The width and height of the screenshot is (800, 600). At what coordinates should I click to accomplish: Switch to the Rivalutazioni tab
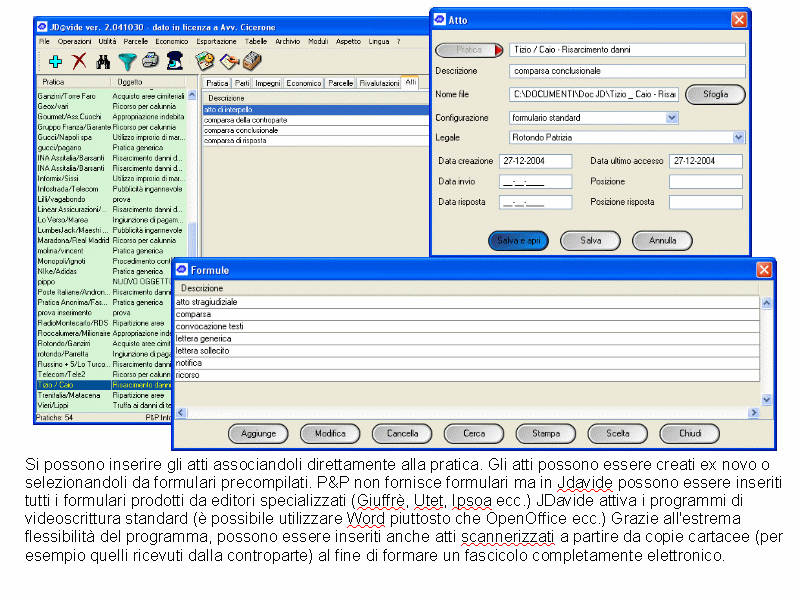[379, 83]
